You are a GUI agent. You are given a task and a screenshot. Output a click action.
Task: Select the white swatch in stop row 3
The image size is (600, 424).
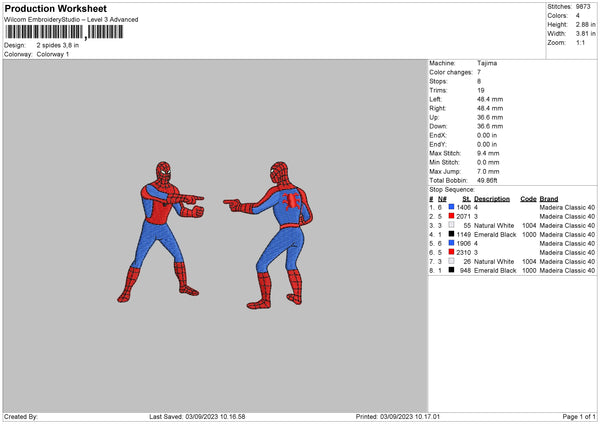coord(452,225)
